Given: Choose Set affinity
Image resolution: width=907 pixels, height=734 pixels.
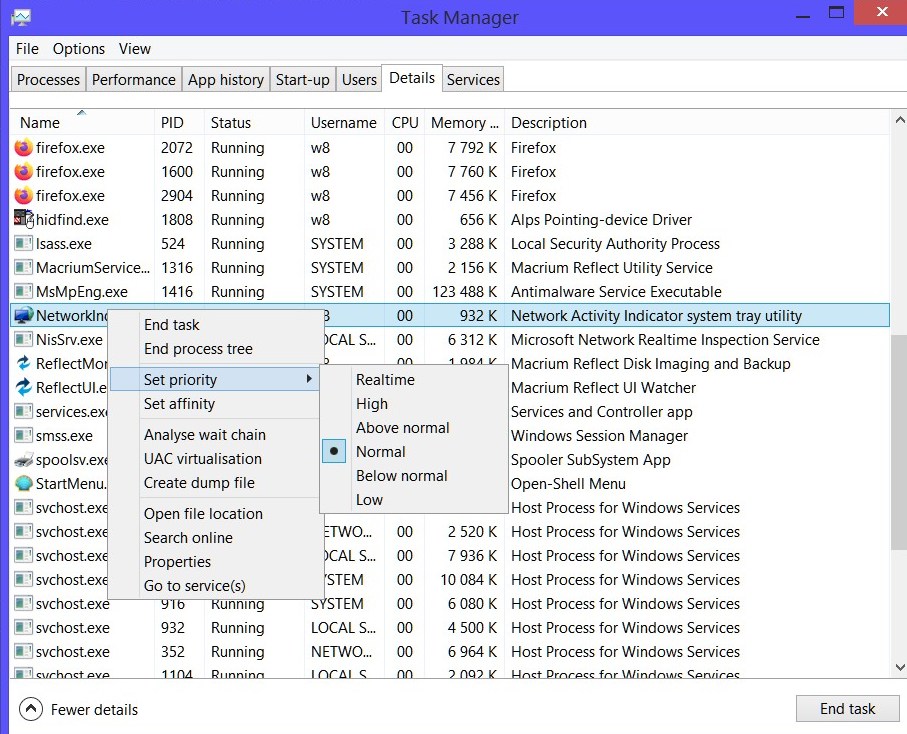Looking at the screenshot, I should coord(179,404).
